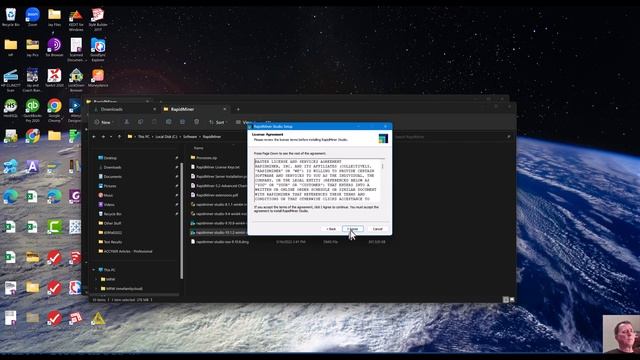Open QuickBooks Pro 2020 desktop shortcut

(33, 110)
